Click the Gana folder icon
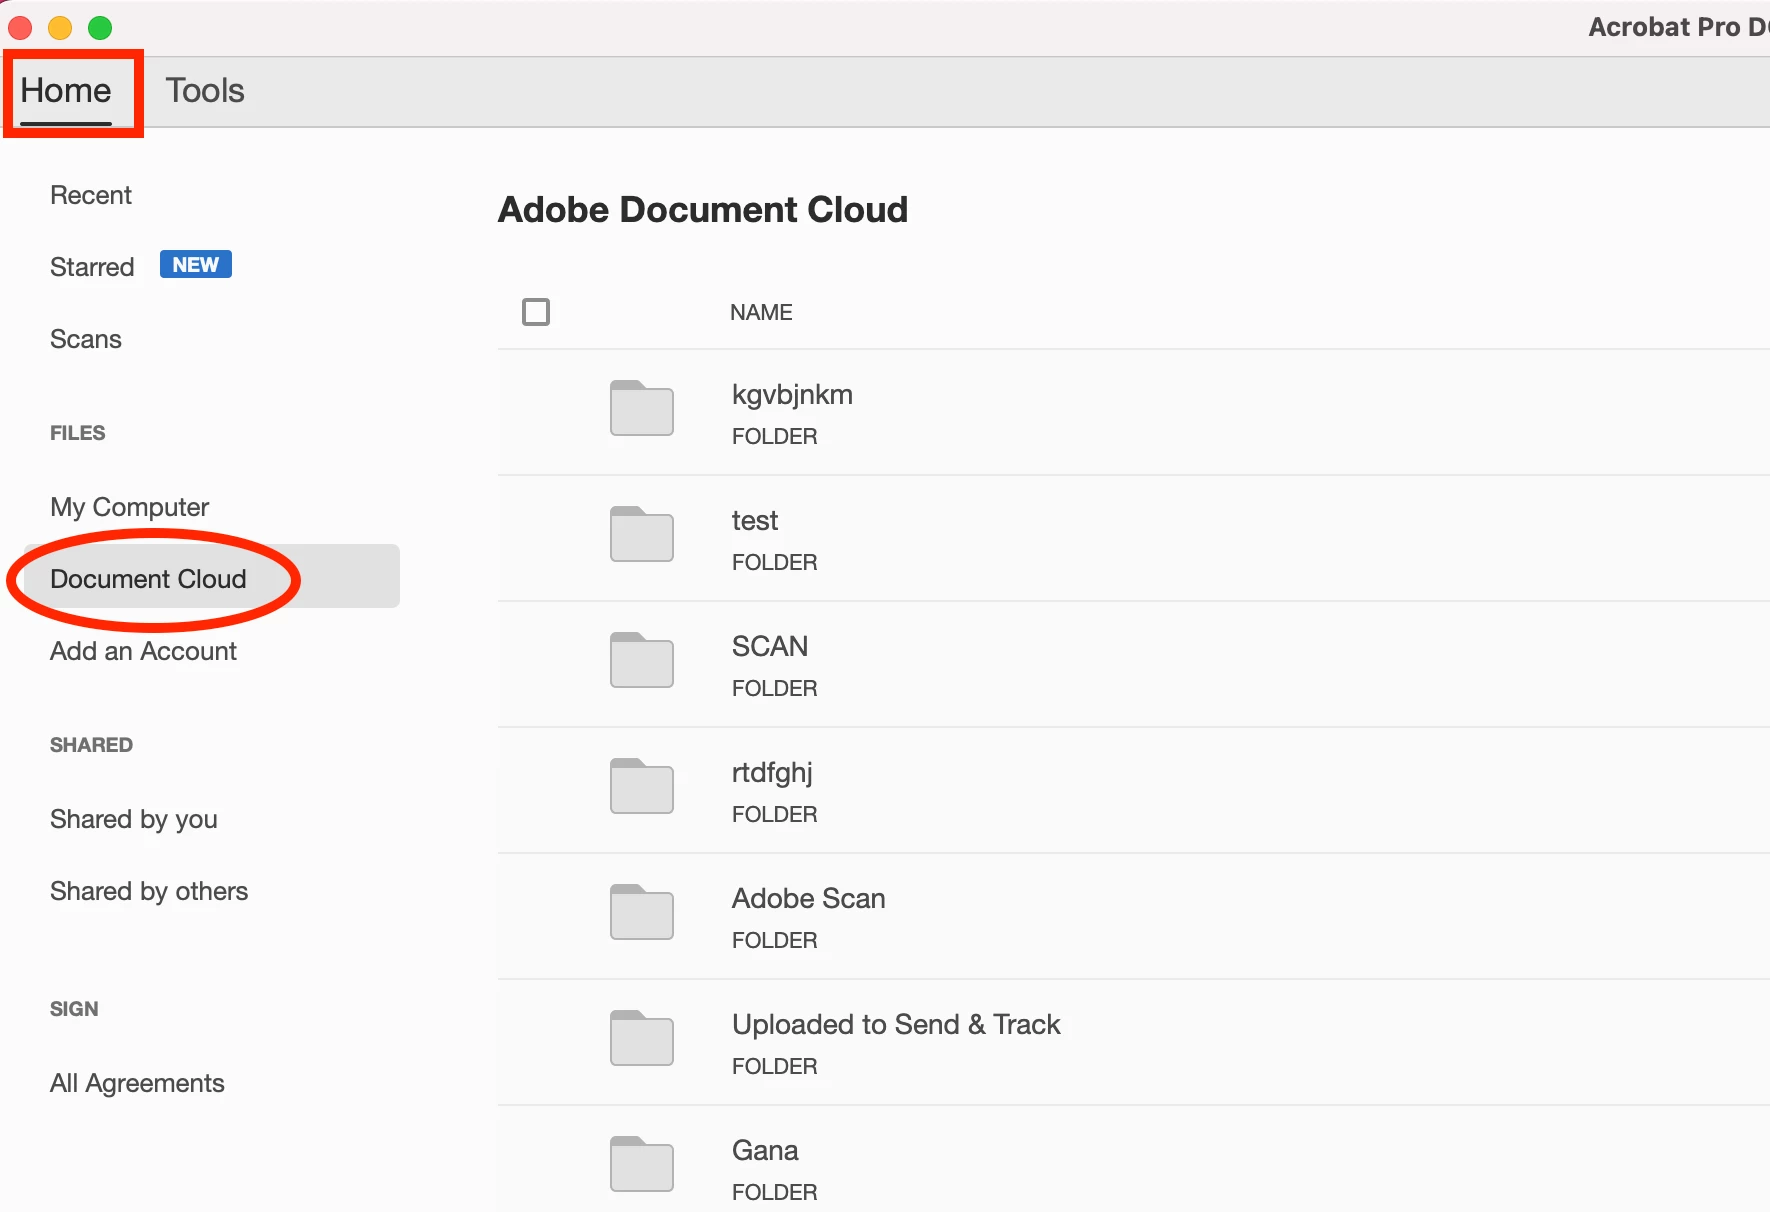This screenshot has height=1212, width=1770. click(x=642, y=1164)
